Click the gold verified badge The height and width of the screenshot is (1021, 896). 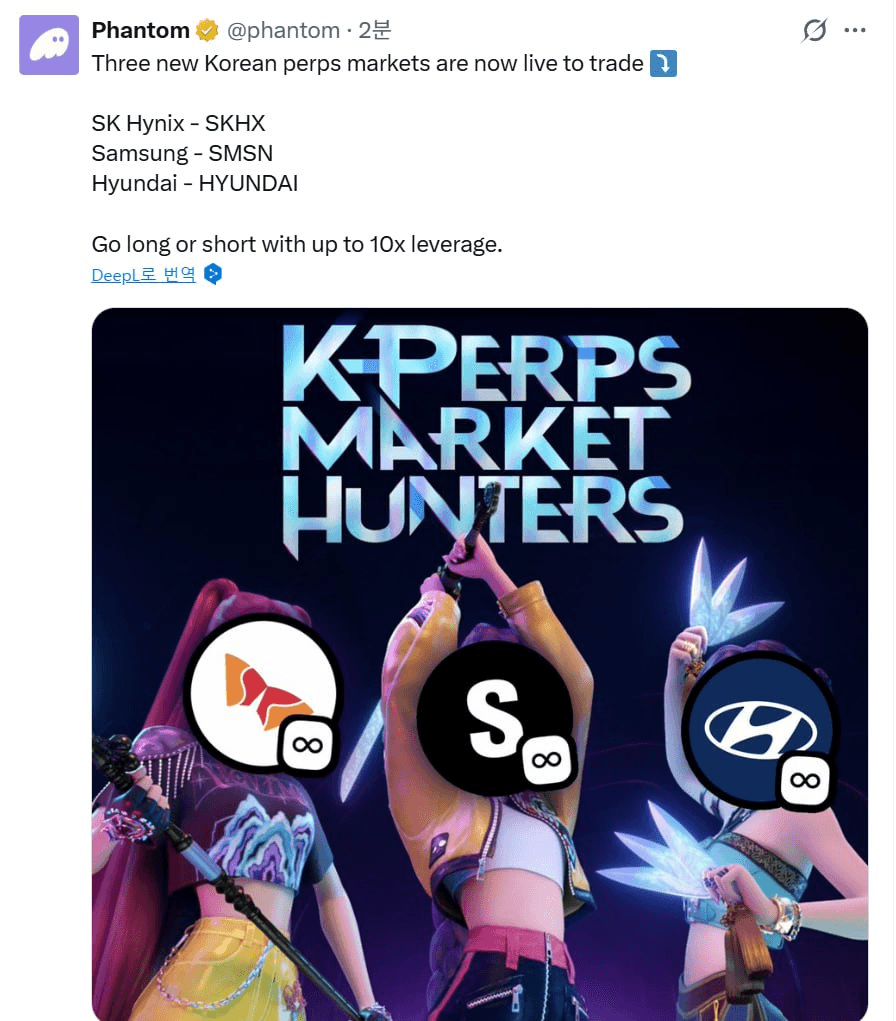(x=207, y=31)
